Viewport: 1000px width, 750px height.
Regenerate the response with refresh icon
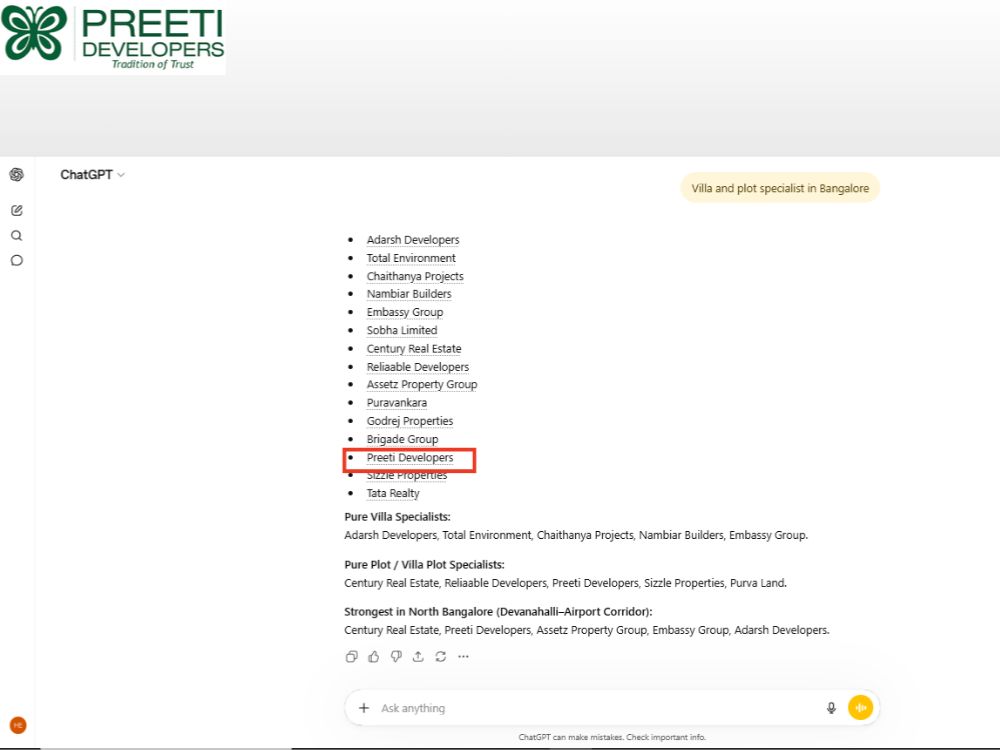tap(441, 656)
